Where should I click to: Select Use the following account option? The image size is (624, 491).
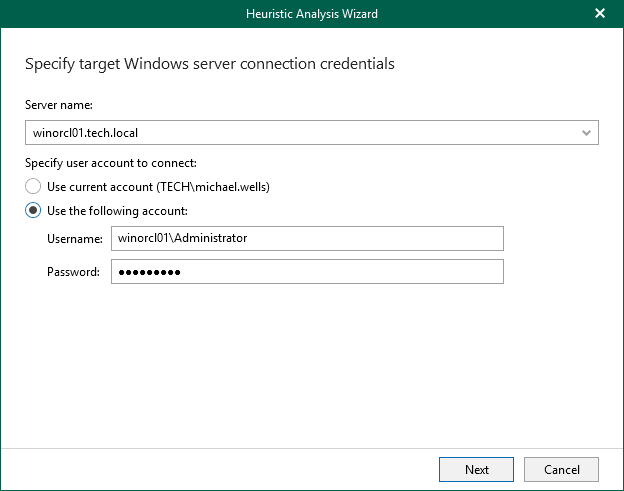[x=33, y=210]
